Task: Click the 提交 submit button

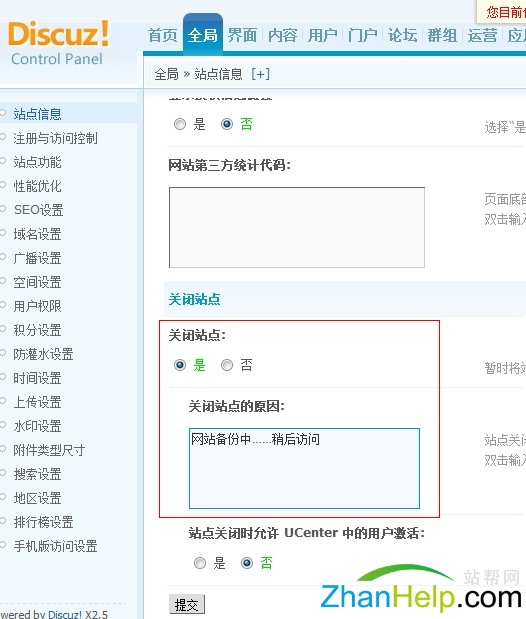Action: tap(187, 604)
